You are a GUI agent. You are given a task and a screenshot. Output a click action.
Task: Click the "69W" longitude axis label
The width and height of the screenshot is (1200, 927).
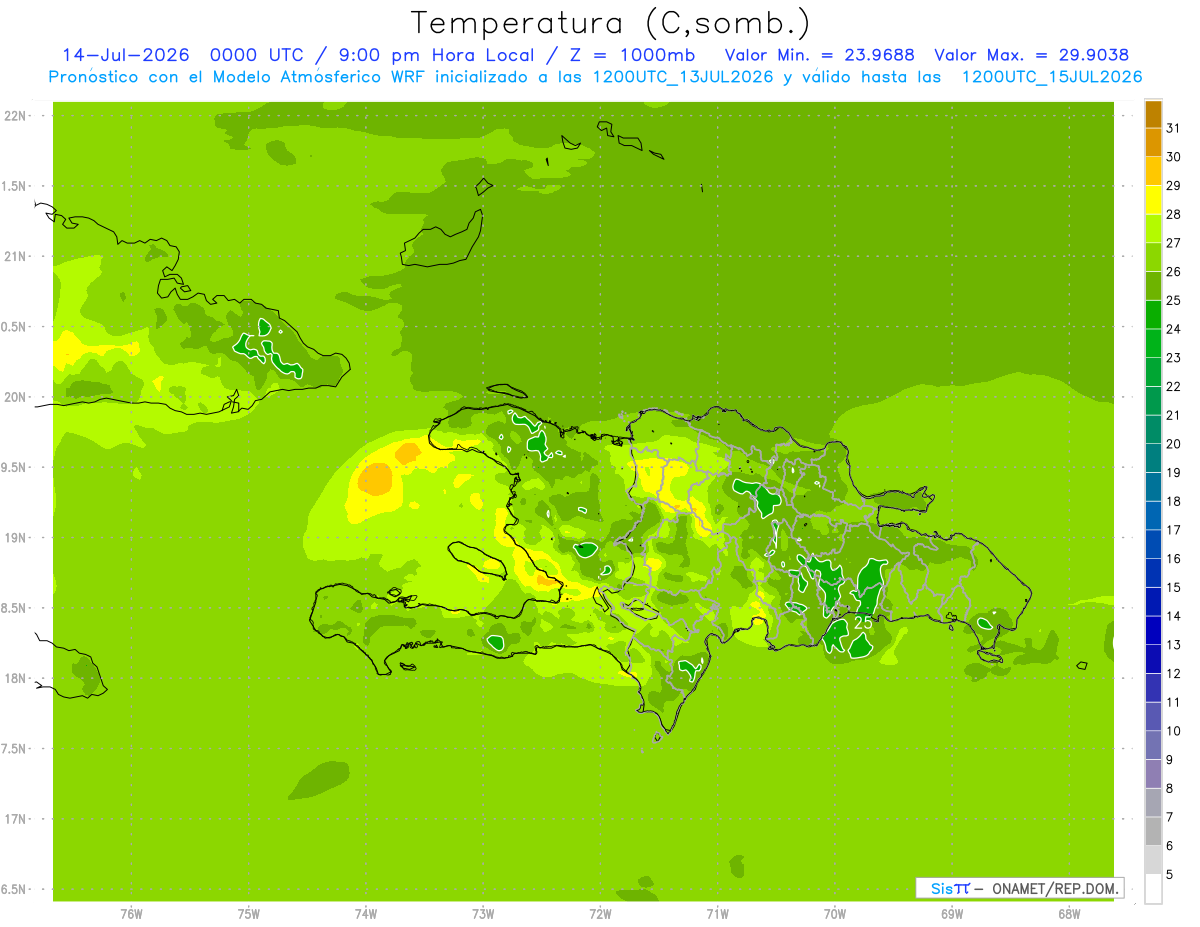[x=952, y=915]
